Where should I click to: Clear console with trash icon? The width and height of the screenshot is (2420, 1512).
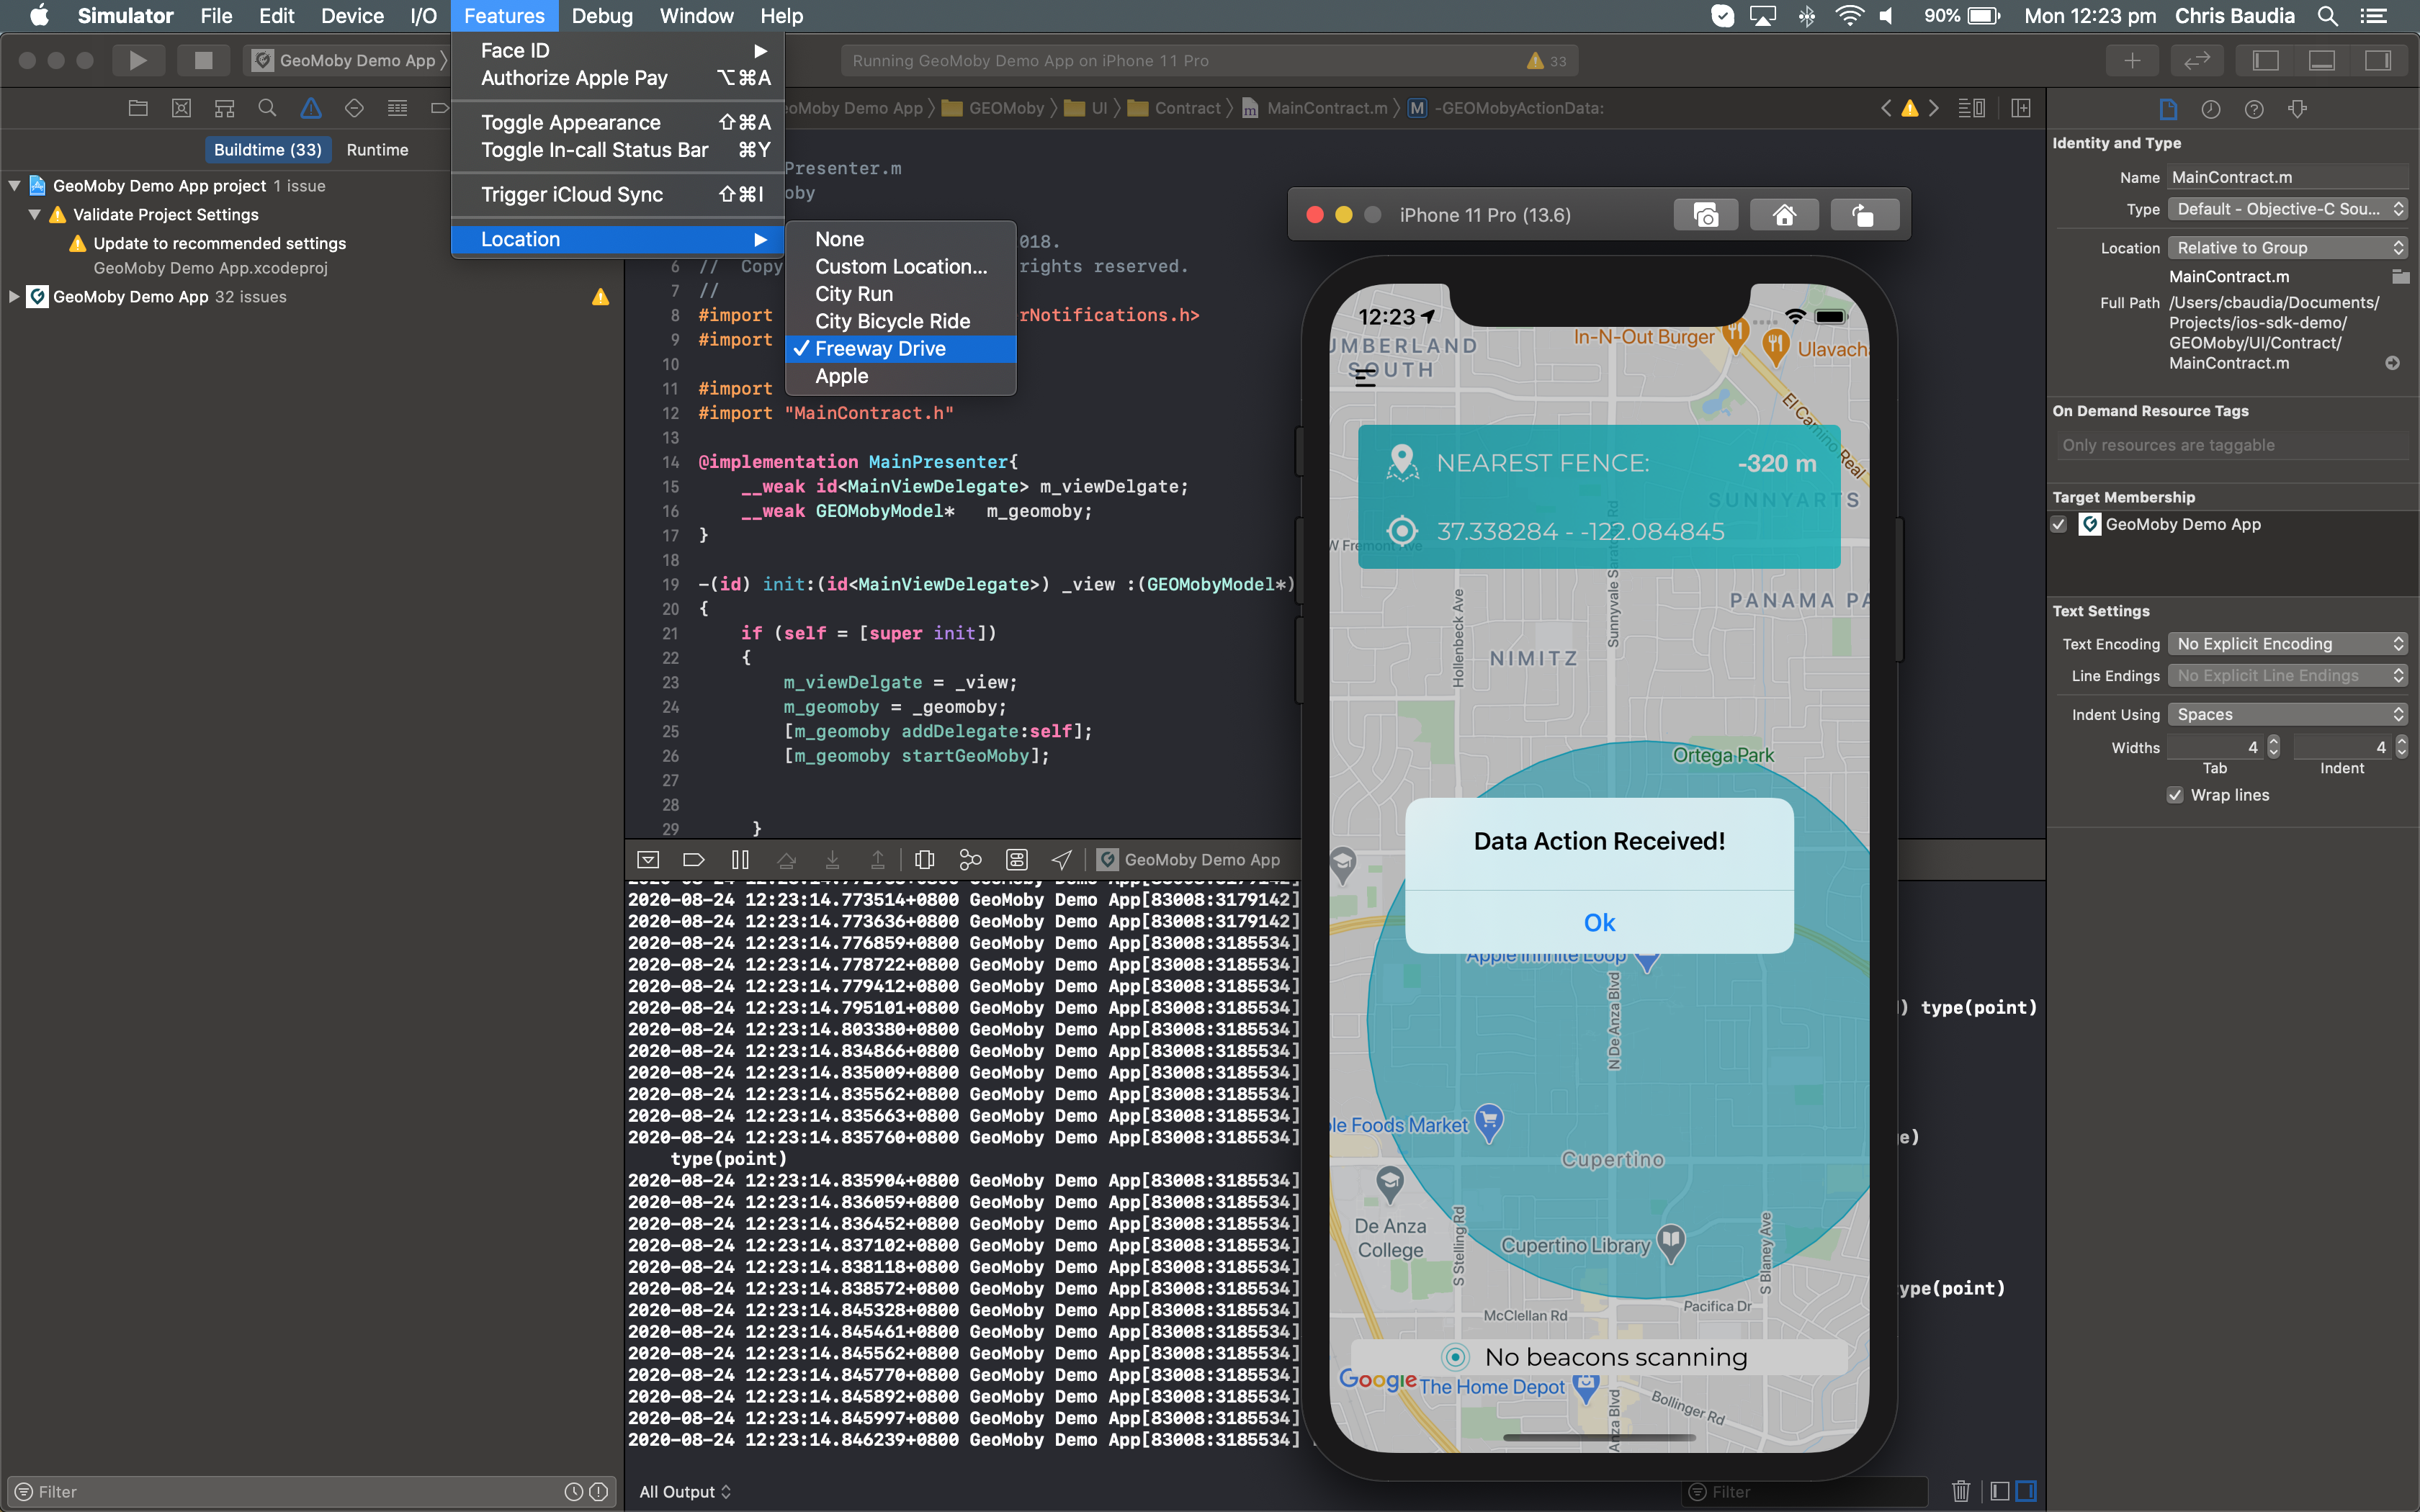coord(1961,1491)
